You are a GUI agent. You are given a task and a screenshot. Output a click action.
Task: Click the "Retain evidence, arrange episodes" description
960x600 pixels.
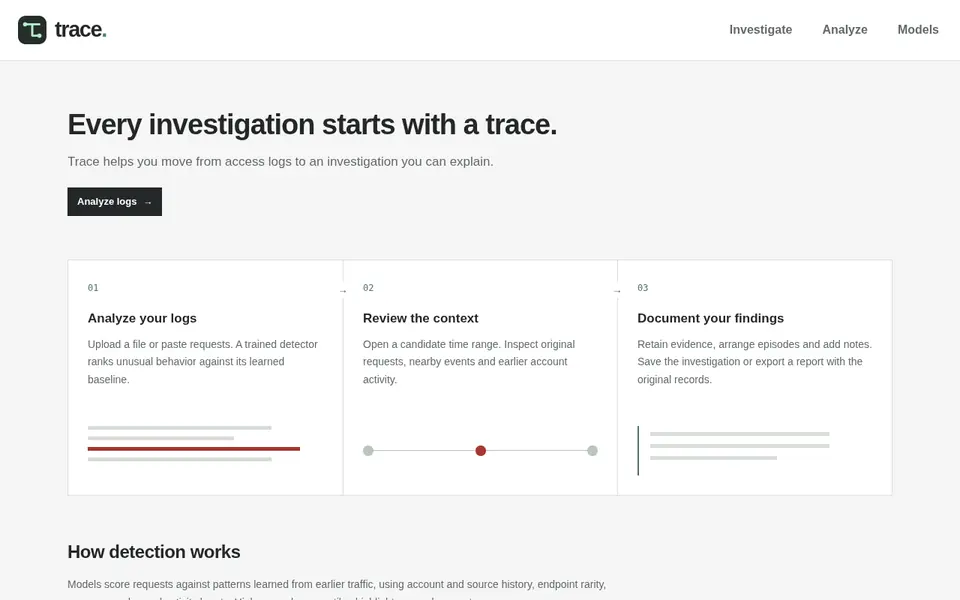click(x=754, y=362)
